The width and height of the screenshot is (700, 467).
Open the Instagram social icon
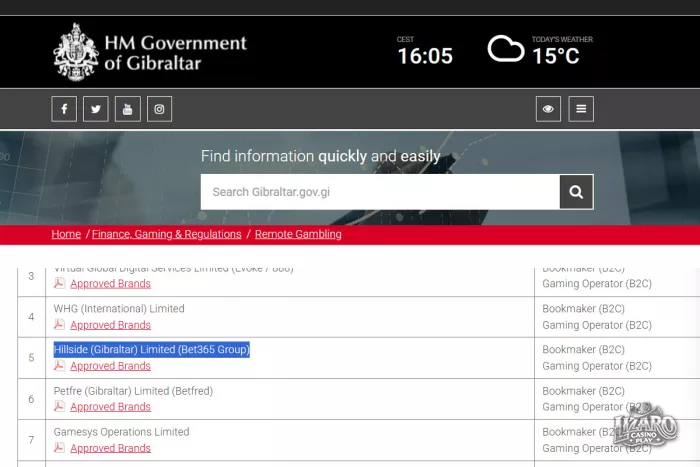pyautogui.click(x=159, y=109)
